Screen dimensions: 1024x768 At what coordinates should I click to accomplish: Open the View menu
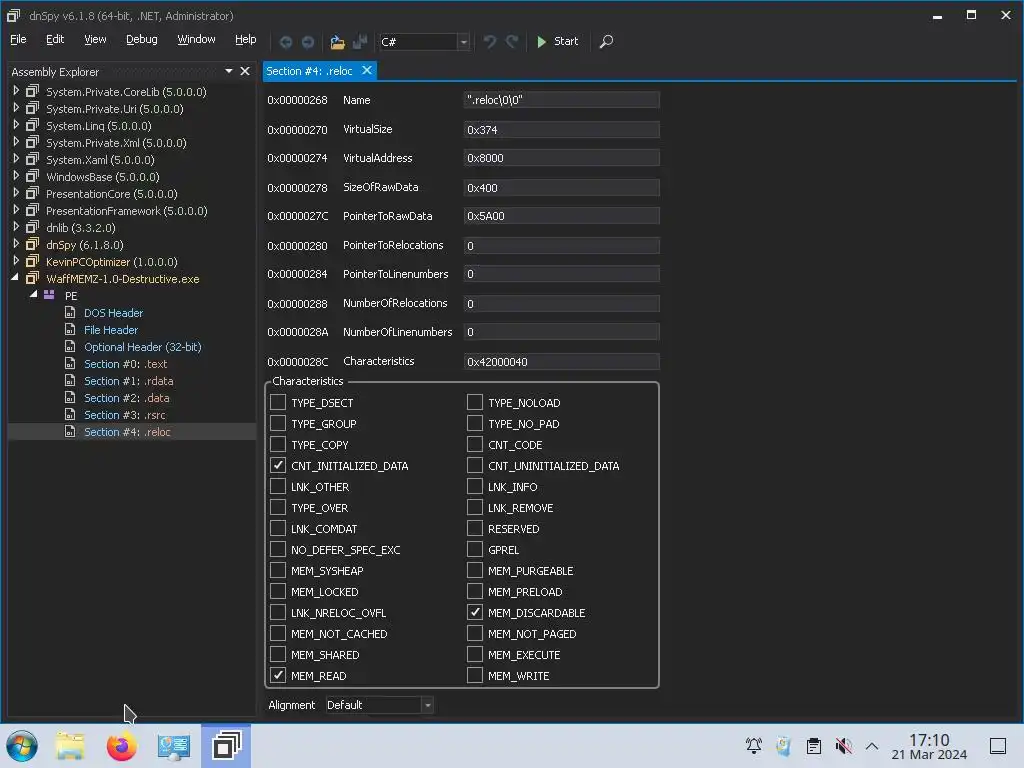click(95, 39)
